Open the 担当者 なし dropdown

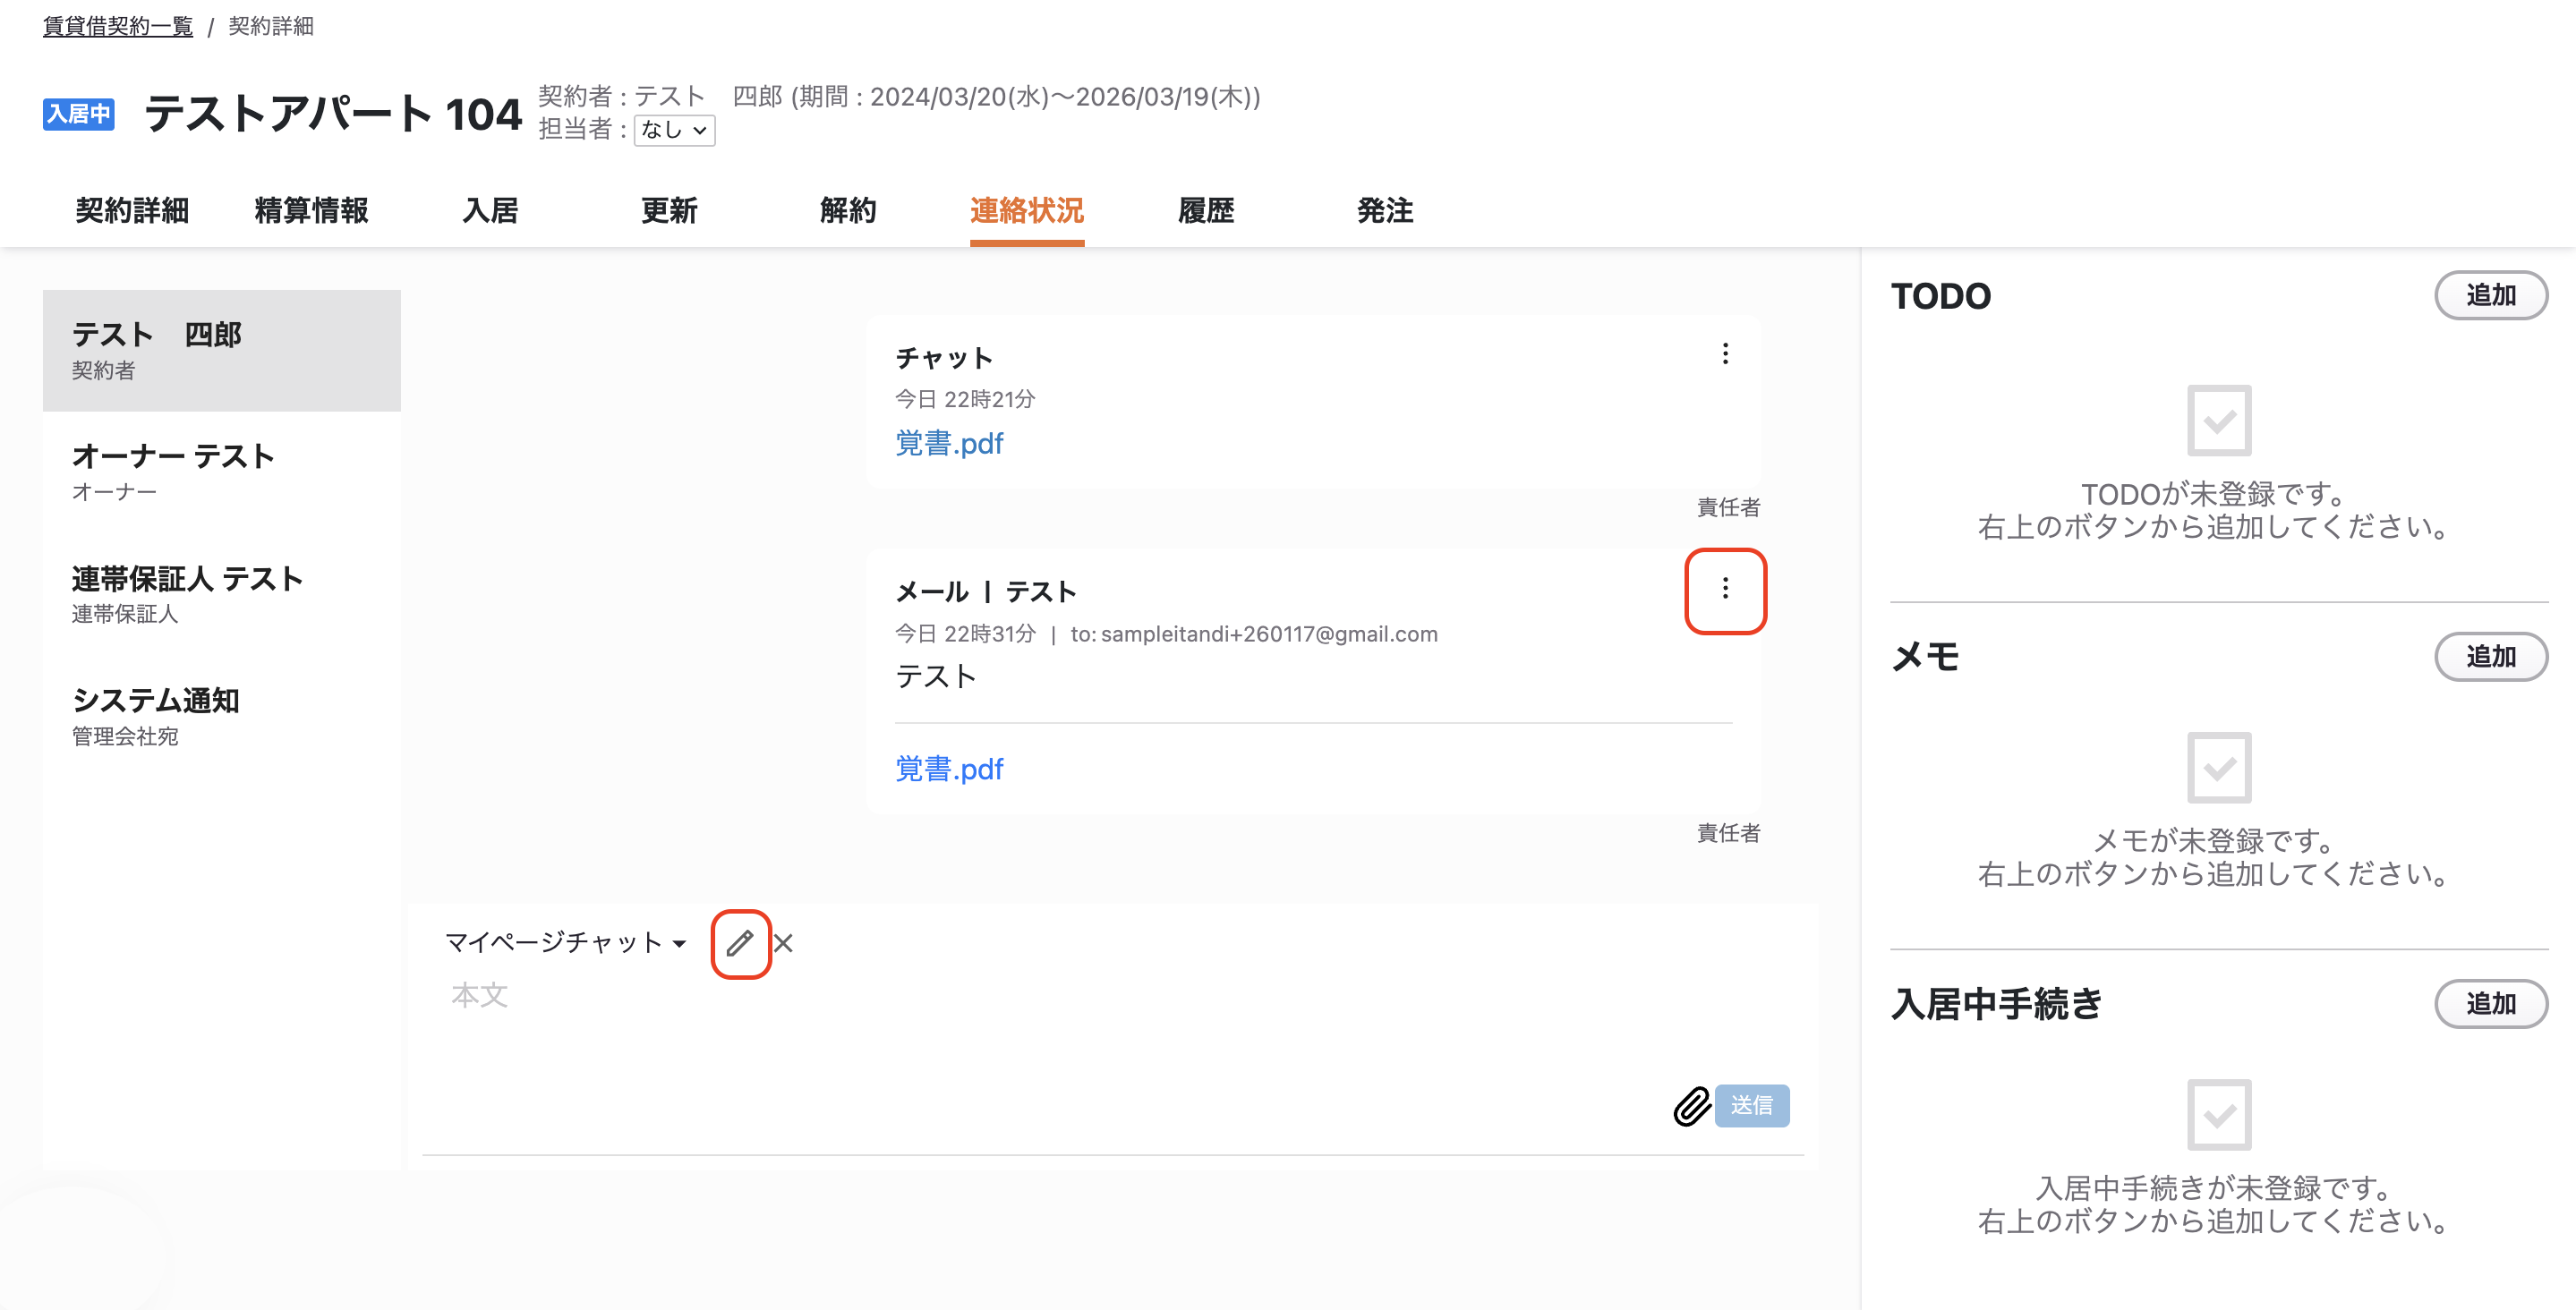point(675,130)
